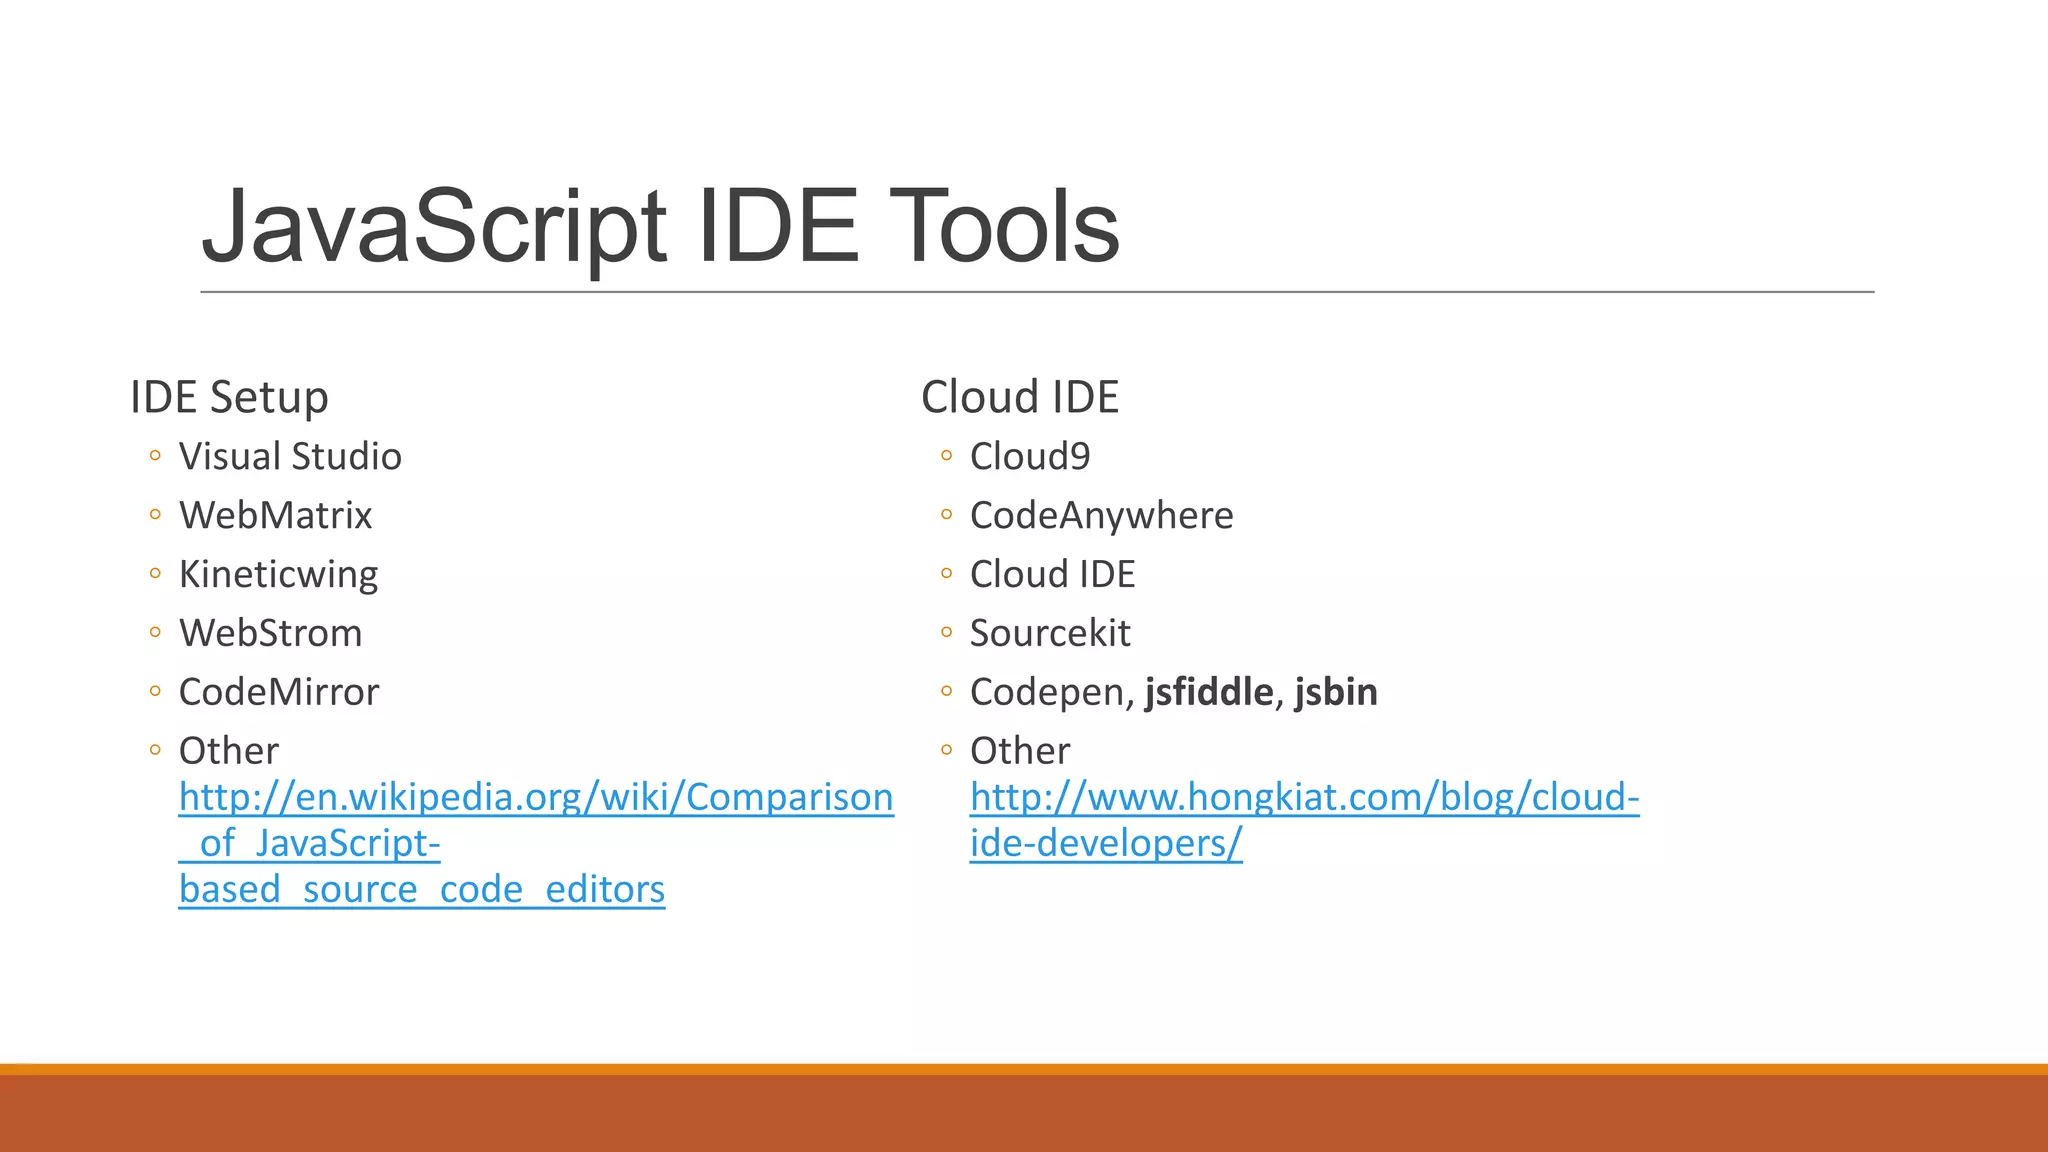This screenshot has width=2048, height=1152.
Task: Click 'Other' under IDE Setup
Action: click(x=228, y=750)
